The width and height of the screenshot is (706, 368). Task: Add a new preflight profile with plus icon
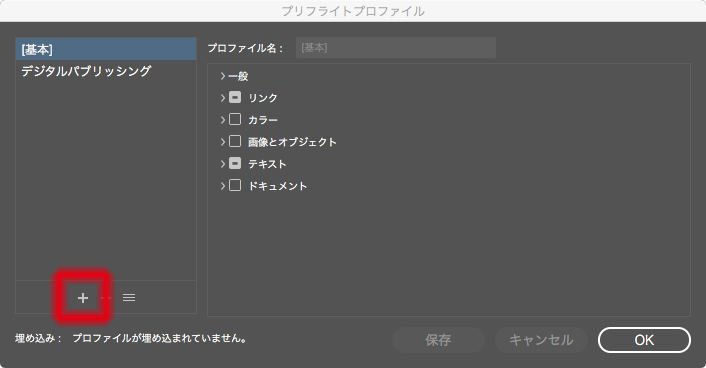(83, 298)
